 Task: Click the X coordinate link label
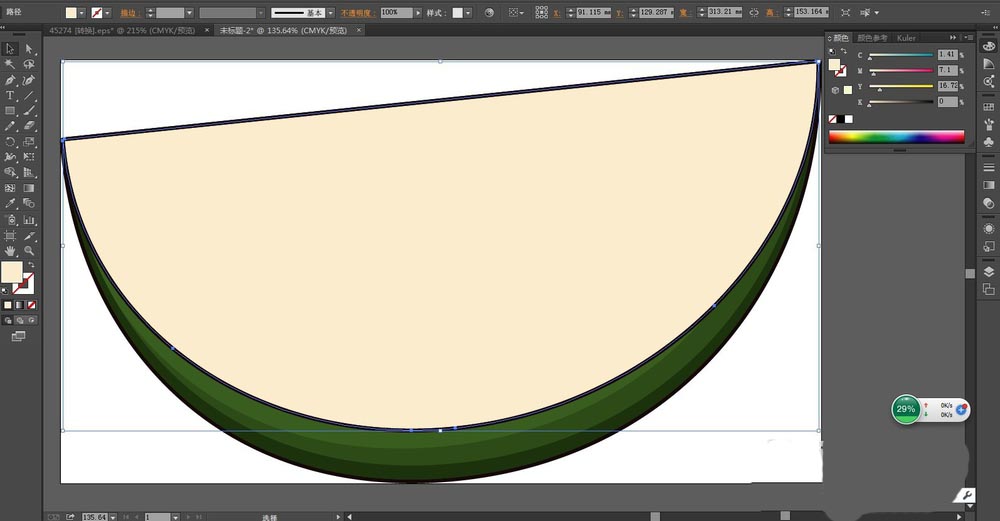pos(556,13)
